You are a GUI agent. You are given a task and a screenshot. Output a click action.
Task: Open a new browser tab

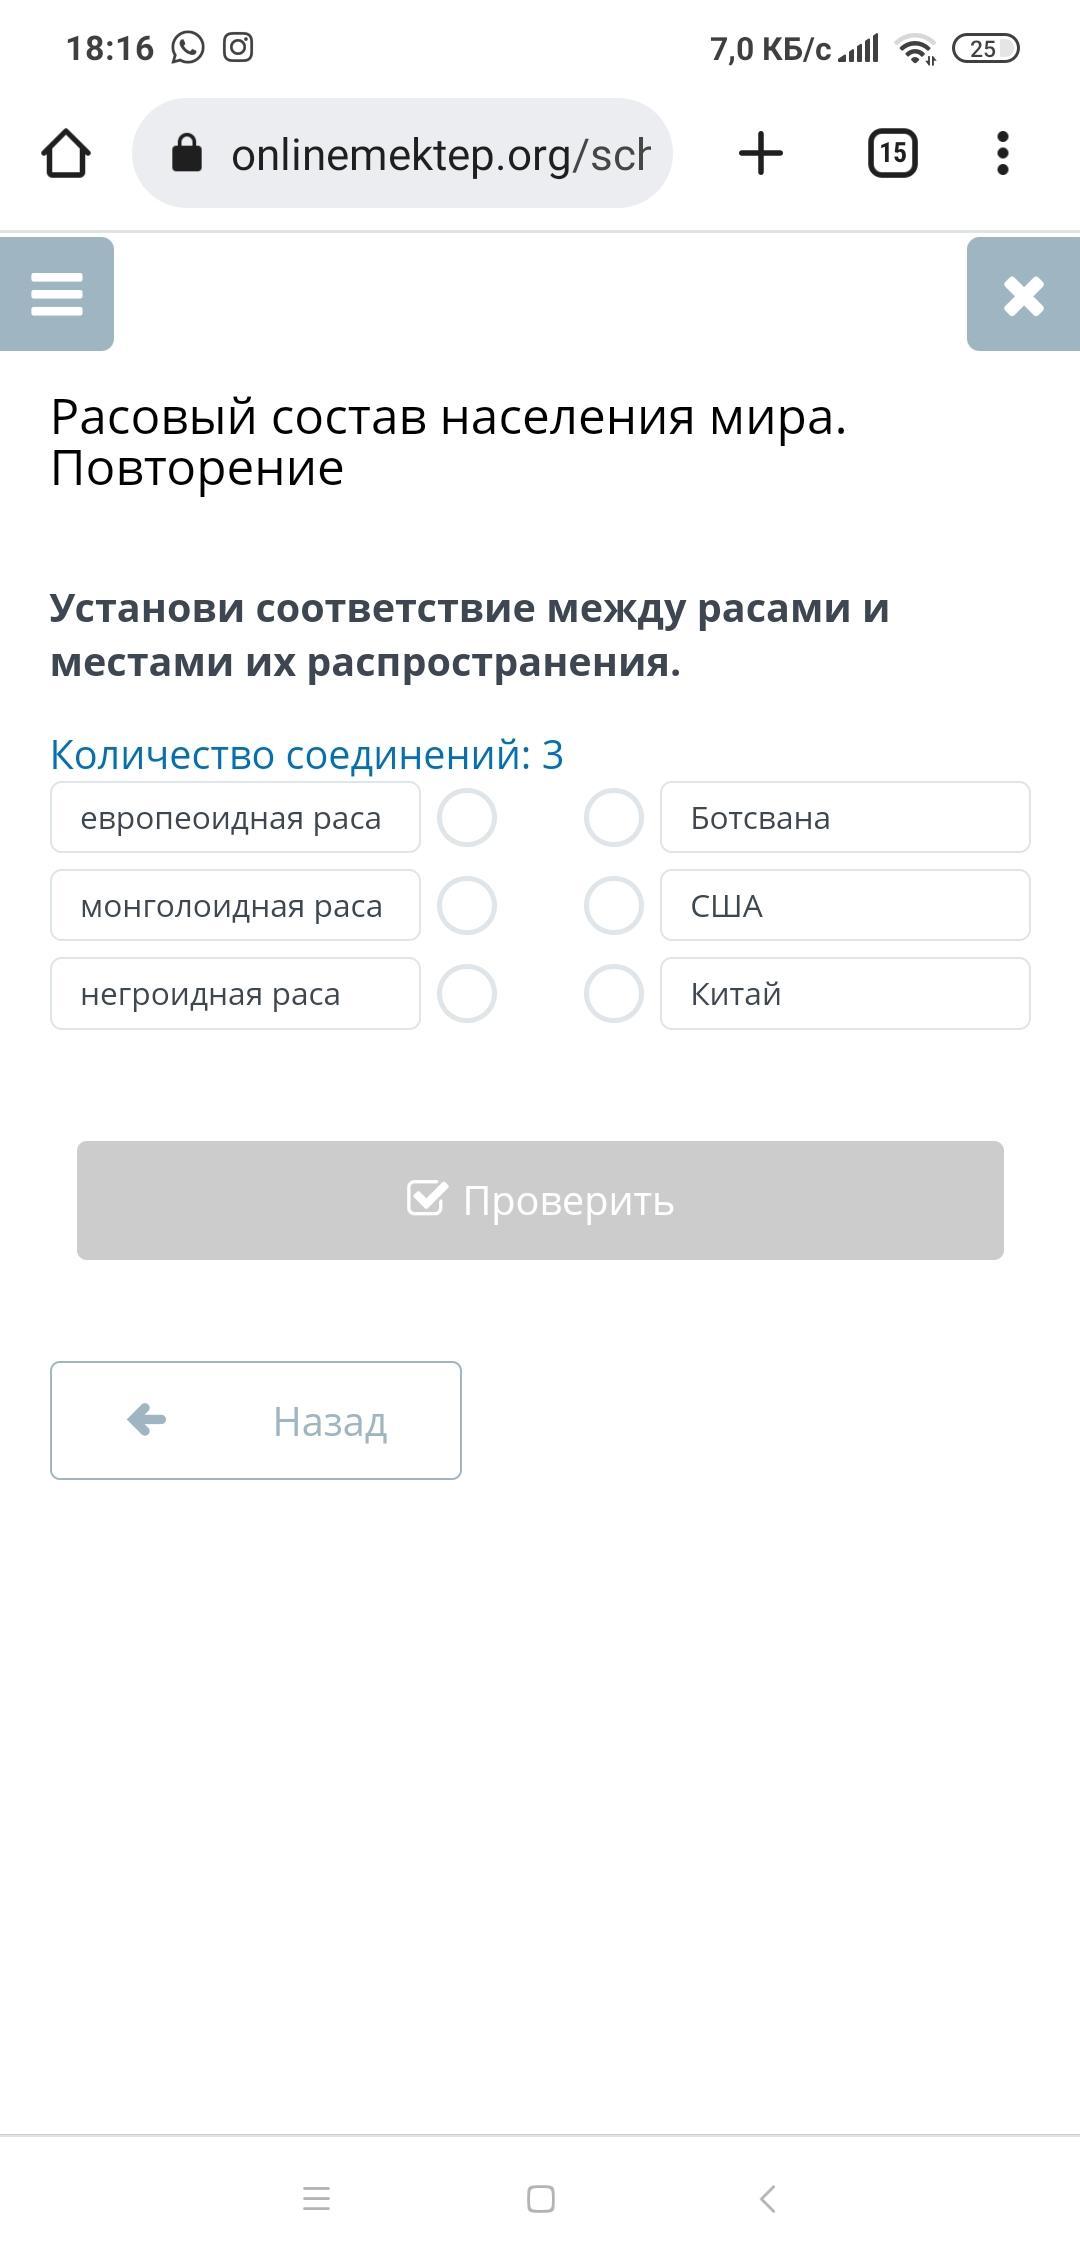pyautogui.click(x=761, y=154)
